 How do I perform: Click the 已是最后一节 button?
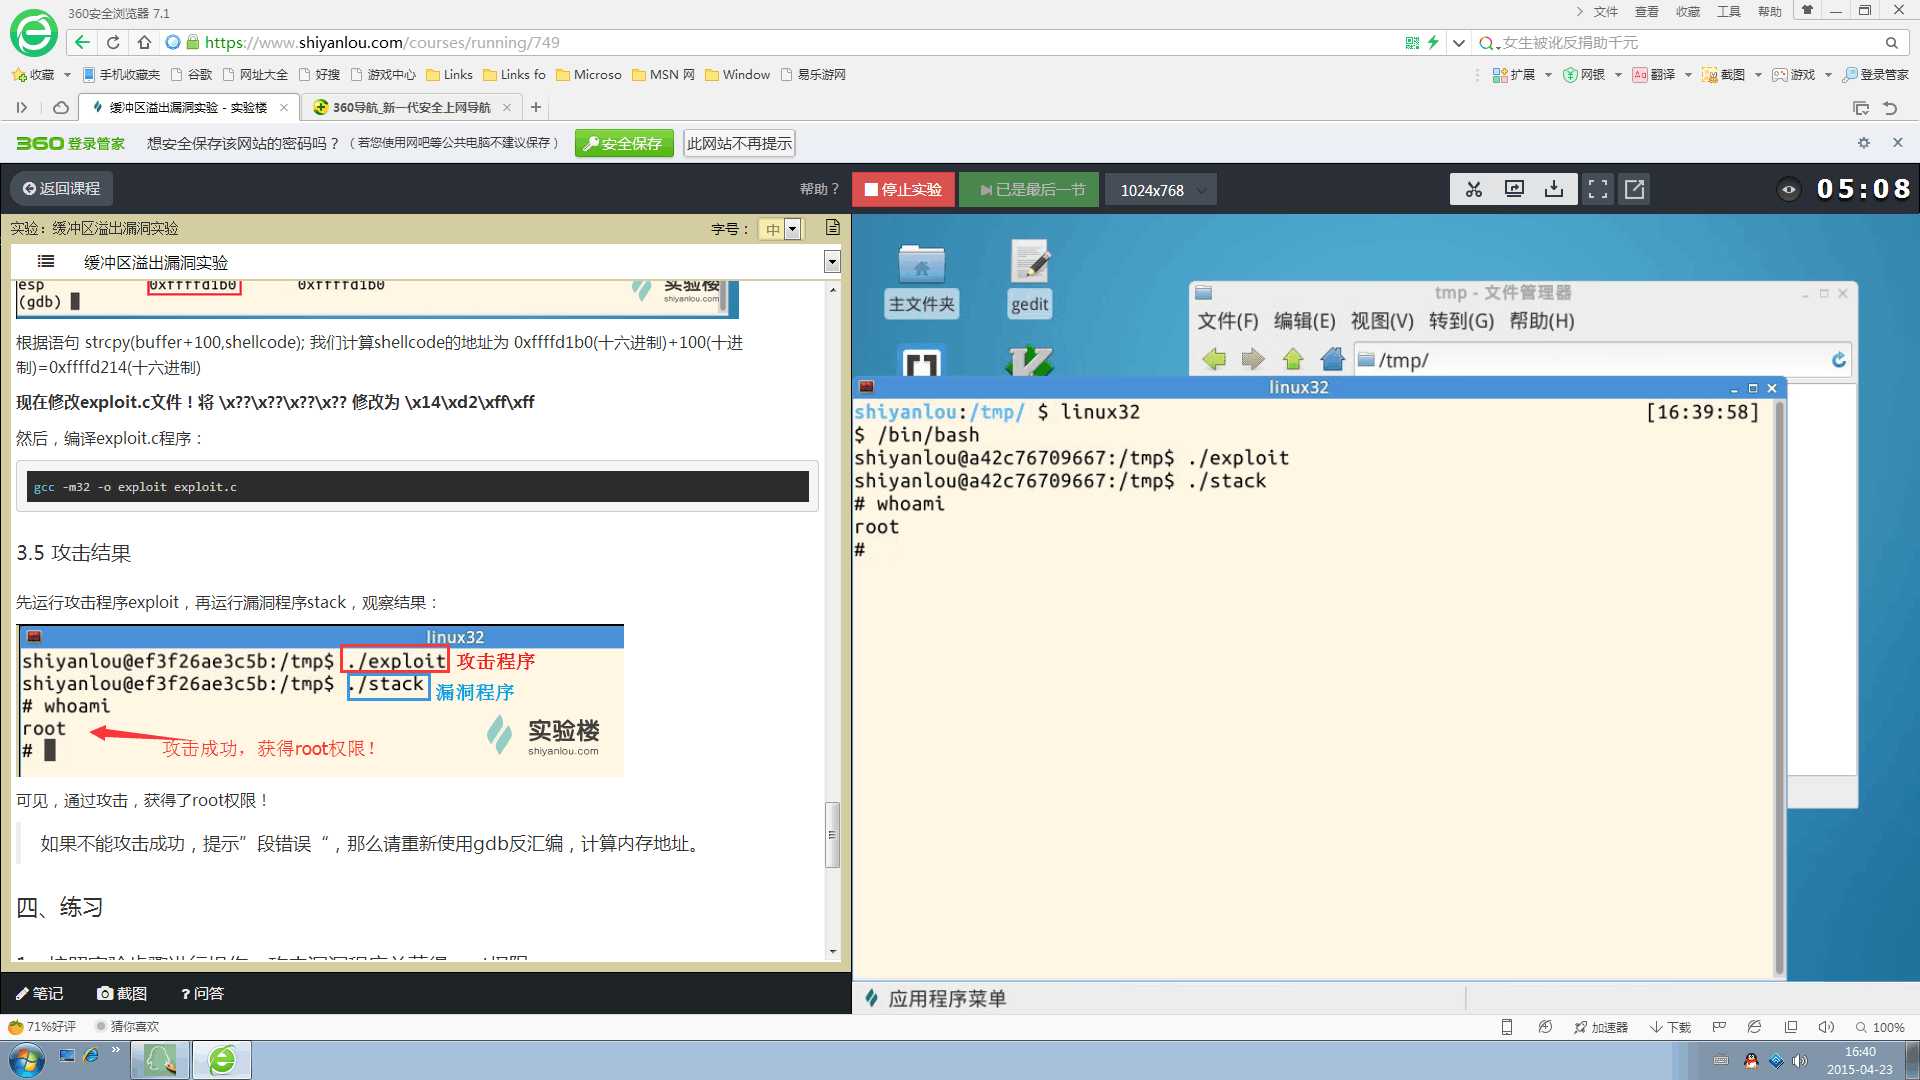pyautogui.click(x=1030, y=190)
